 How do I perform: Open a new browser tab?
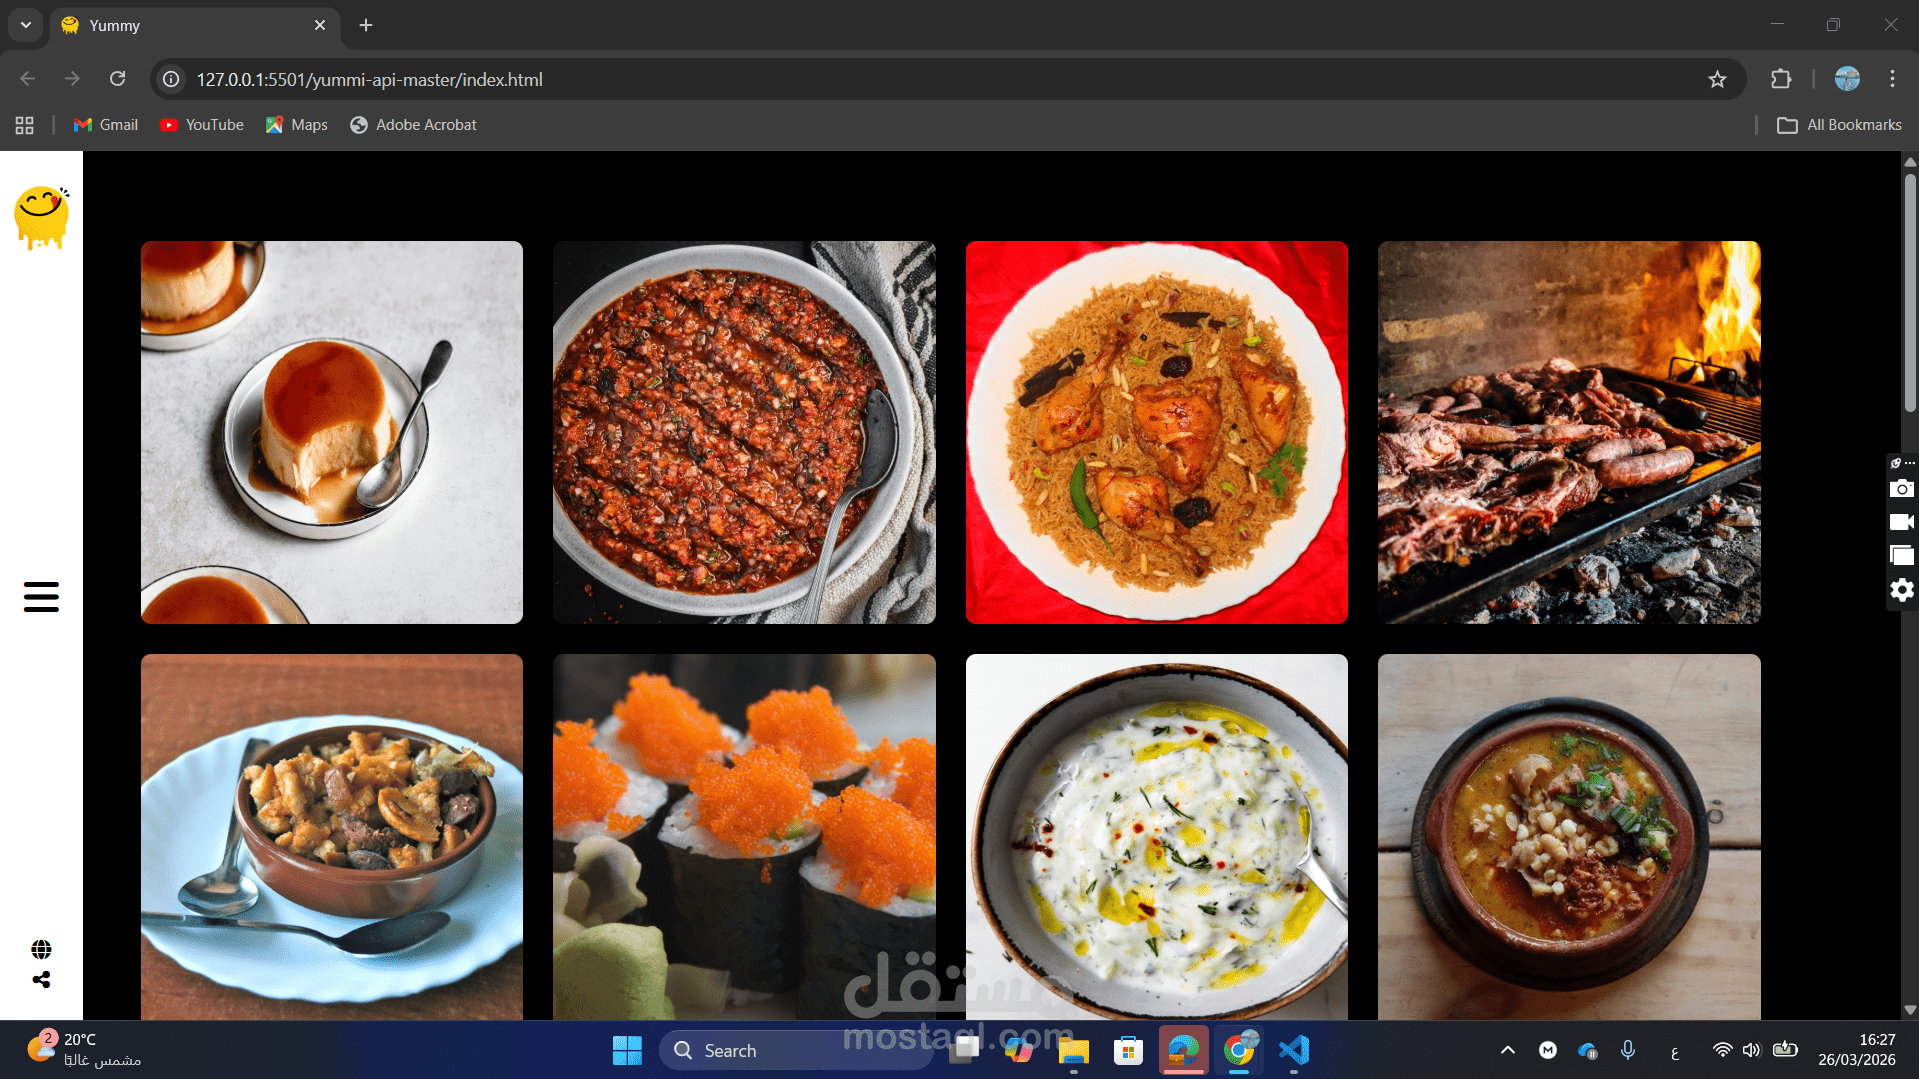(366, 25)
